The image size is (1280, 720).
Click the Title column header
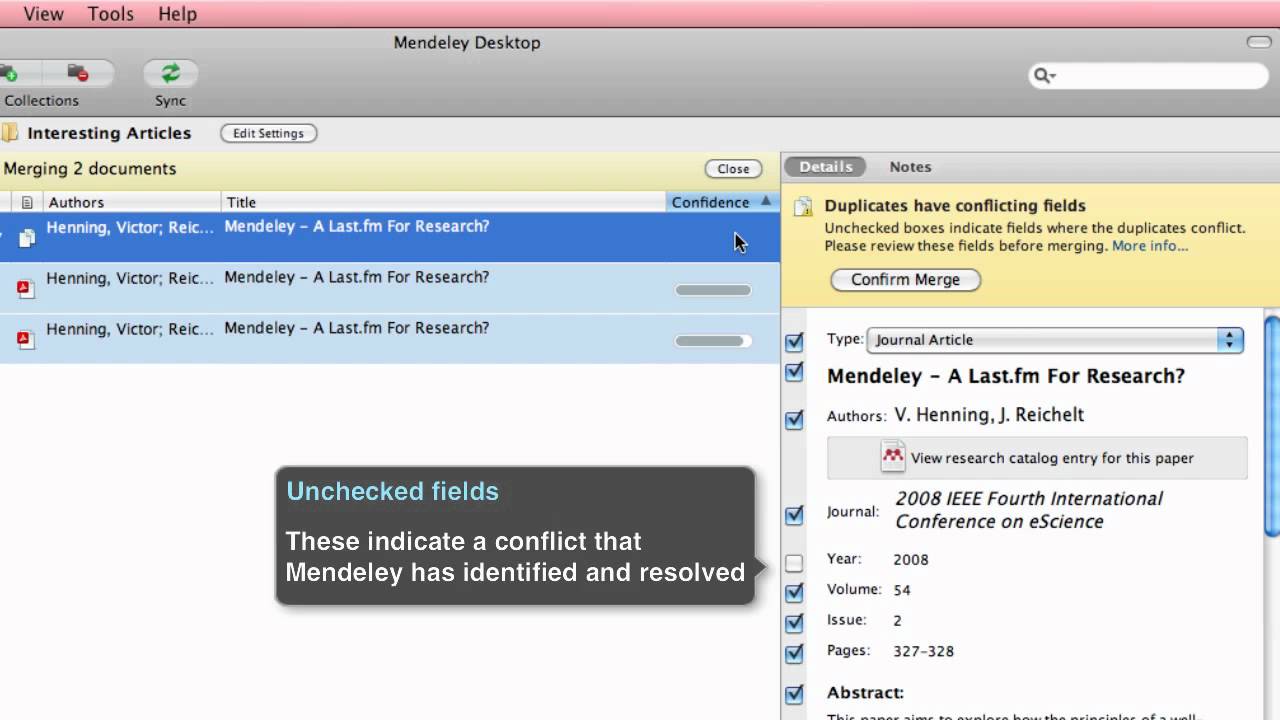point(444,202)
